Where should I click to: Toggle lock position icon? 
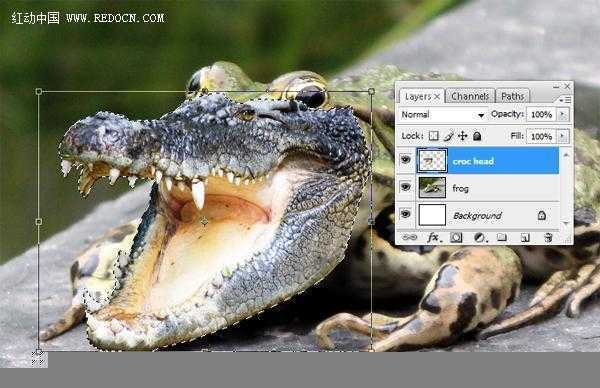click(x=463, y=136)
